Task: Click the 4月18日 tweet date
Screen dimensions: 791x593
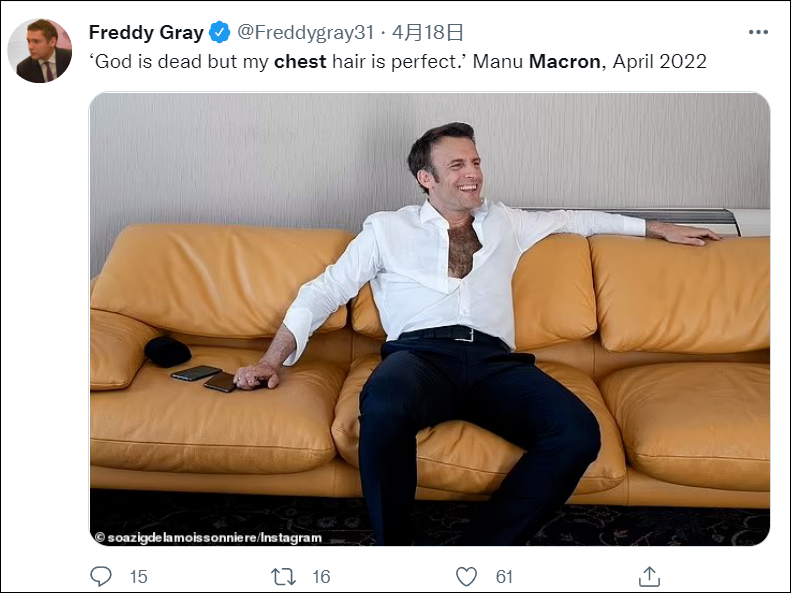Action: click(428, 33)
